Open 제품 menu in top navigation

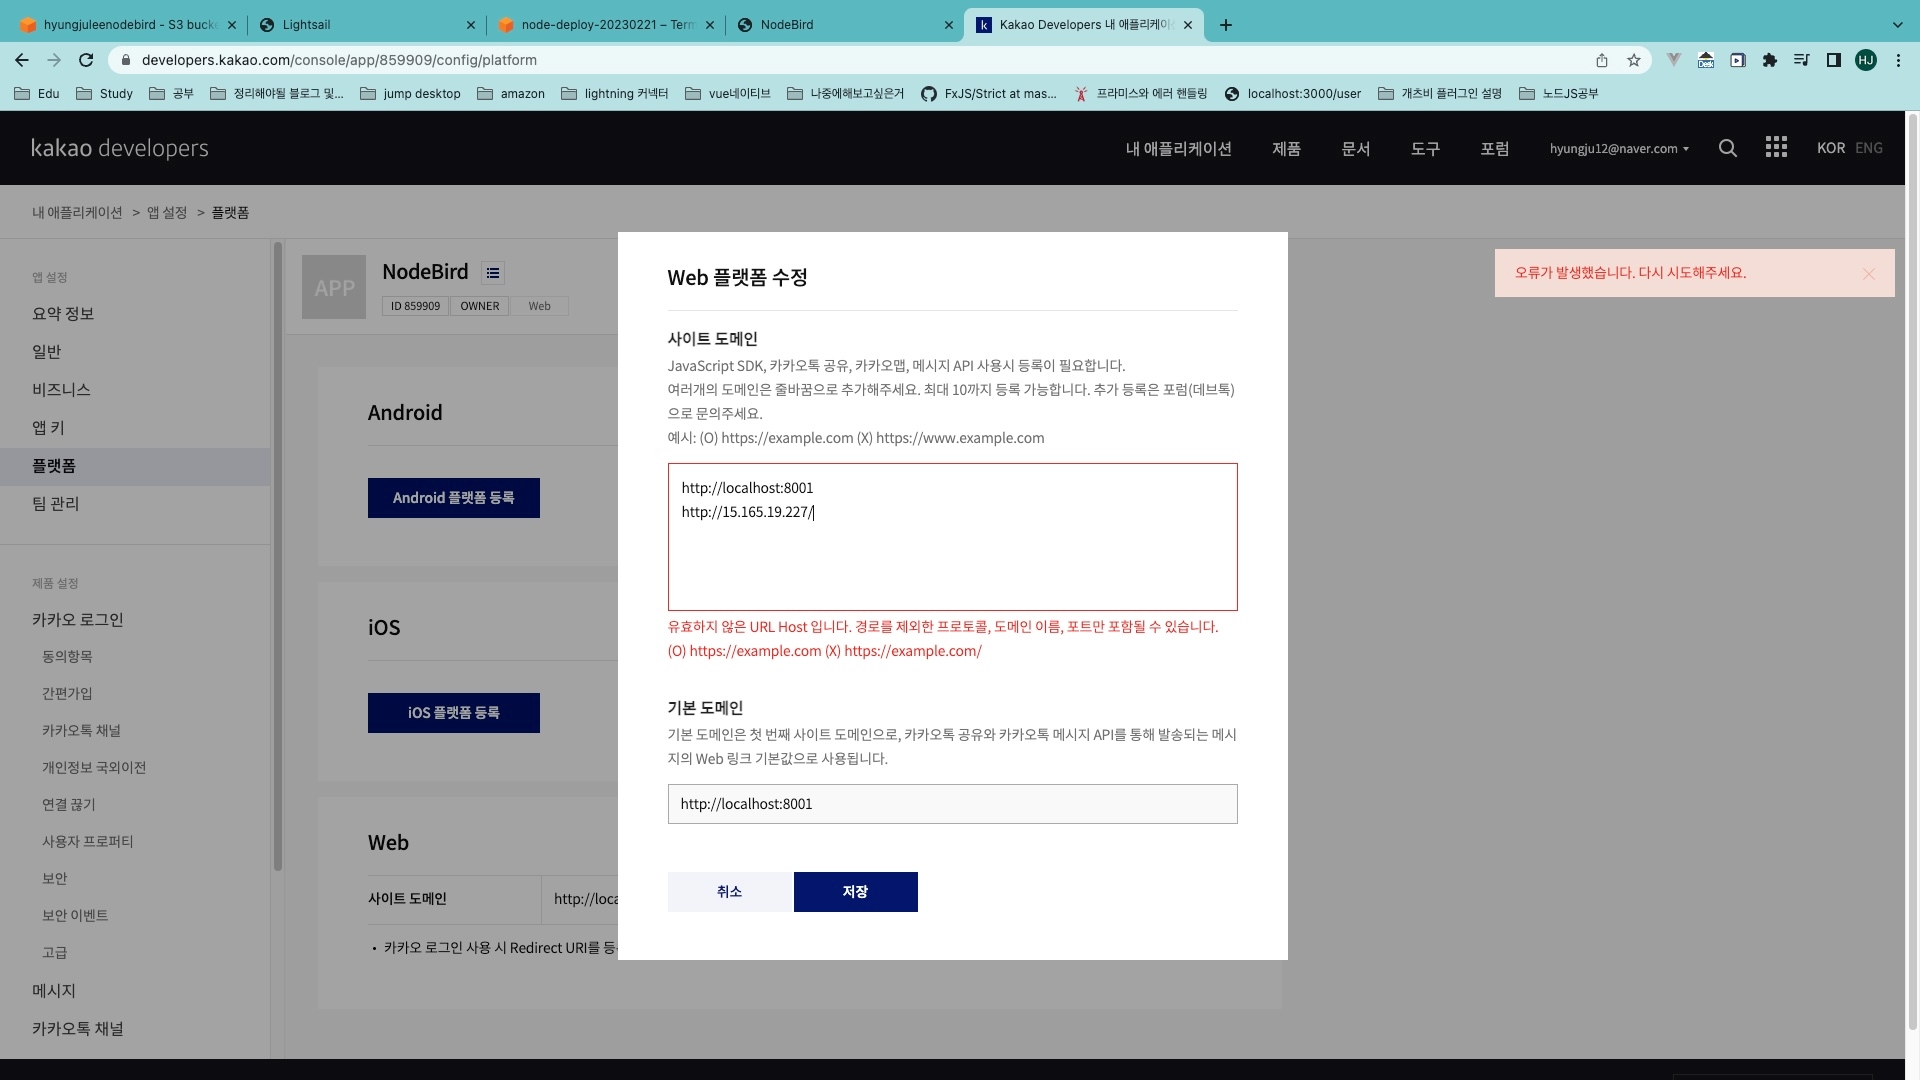tap(1286, 148)
